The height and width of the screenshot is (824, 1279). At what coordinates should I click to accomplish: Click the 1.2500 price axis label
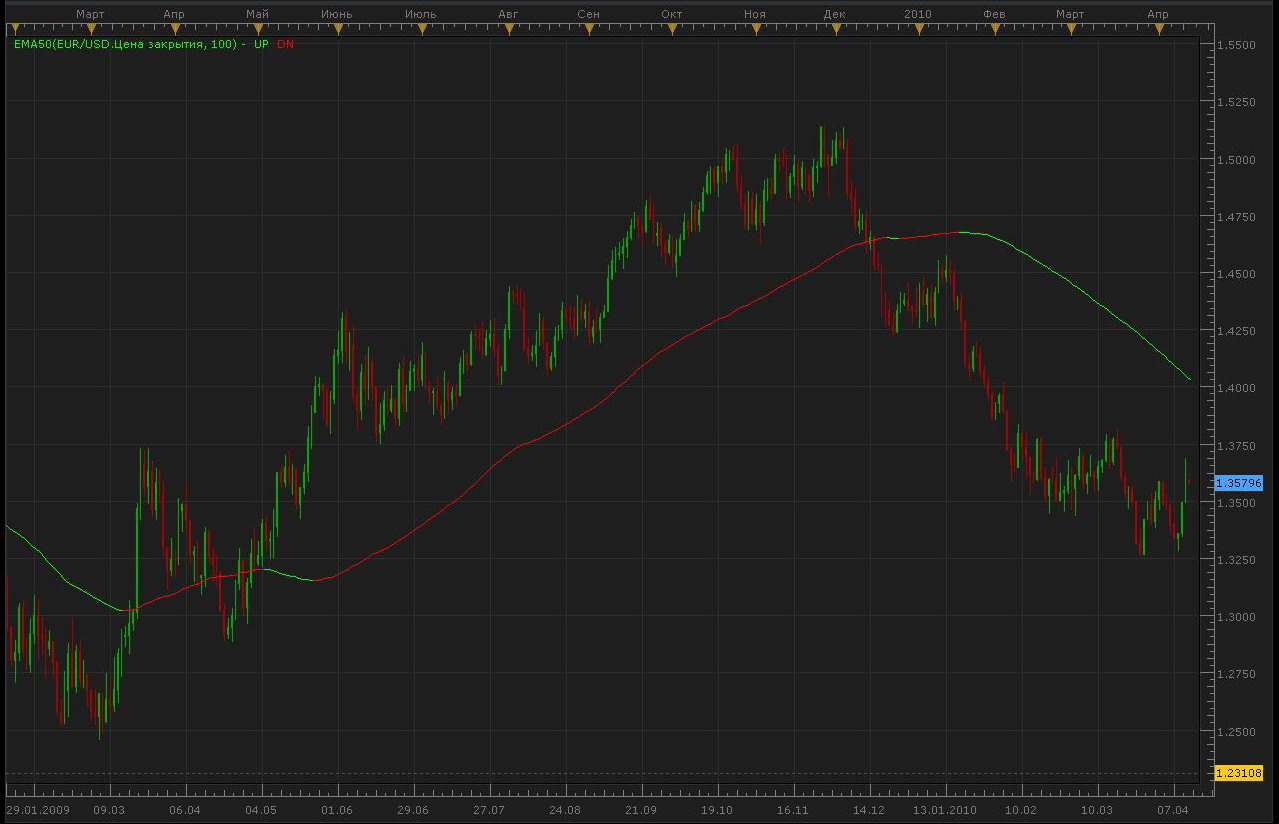(x=1237, y=731)
